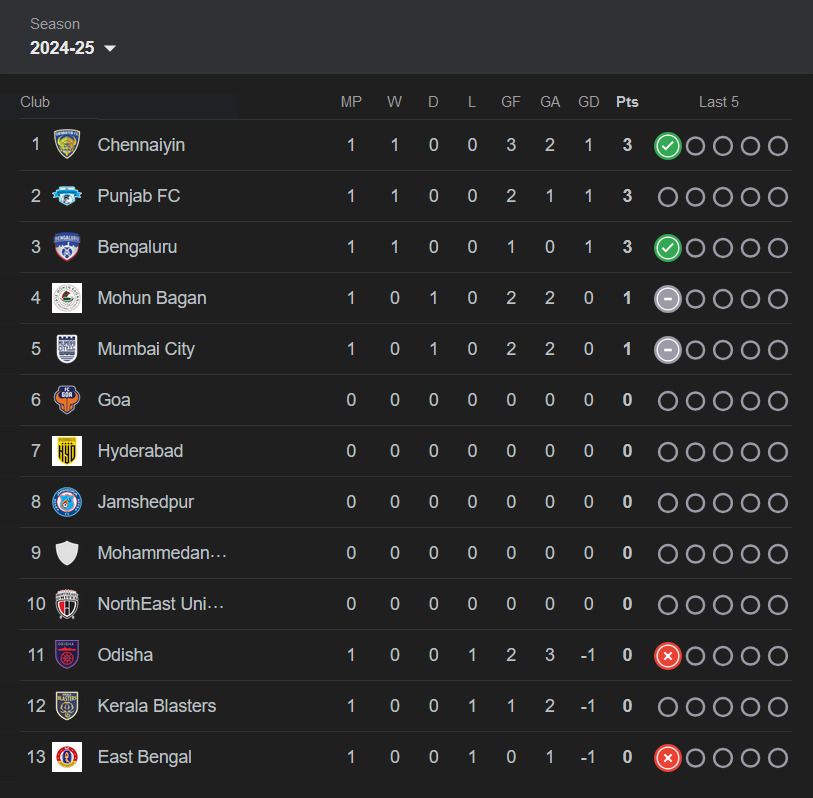Viewport: 813px width, 798px height.
Task: Click the Goa club crest icon
Action: click(x=67, y=400)
